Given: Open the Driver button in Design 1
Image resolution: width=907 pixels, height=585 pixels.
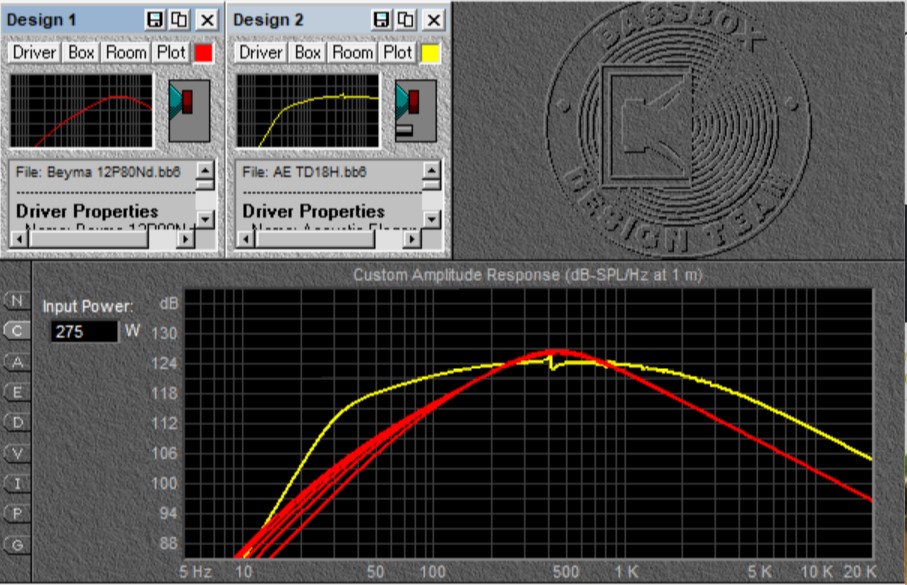Looking at the screenshot, I should point(34,53).
